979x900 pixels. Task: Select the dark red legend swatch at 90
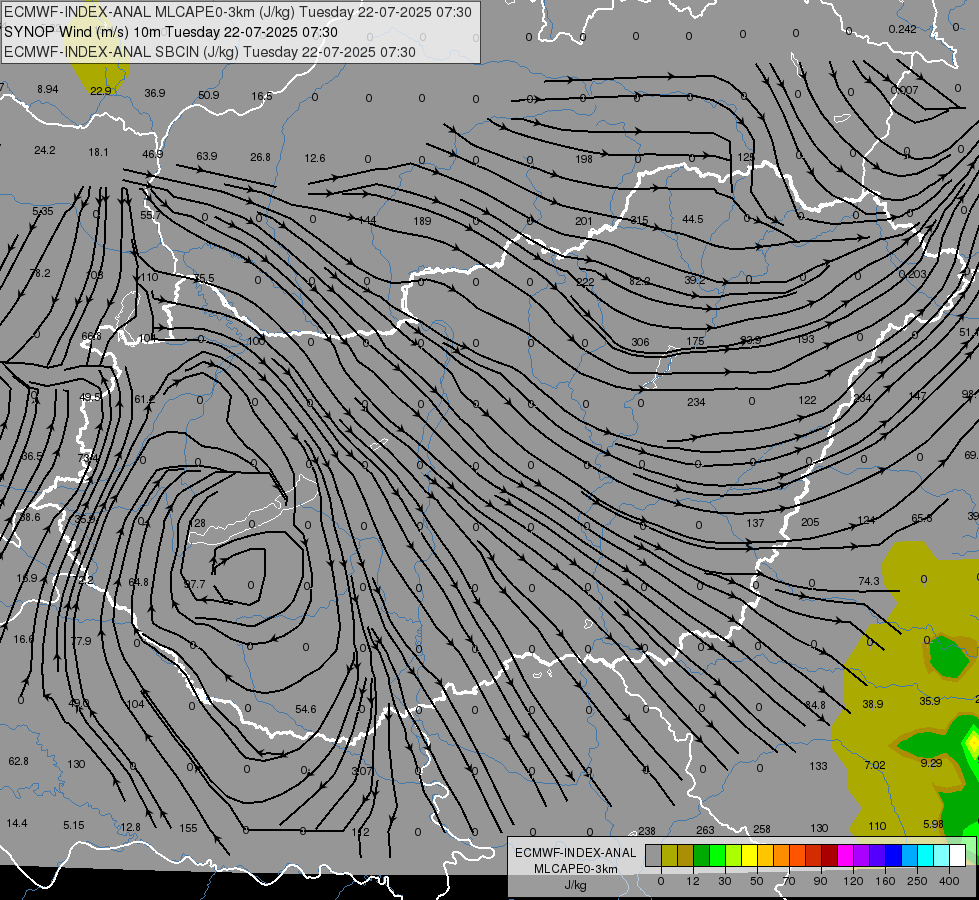pos(830,855)
